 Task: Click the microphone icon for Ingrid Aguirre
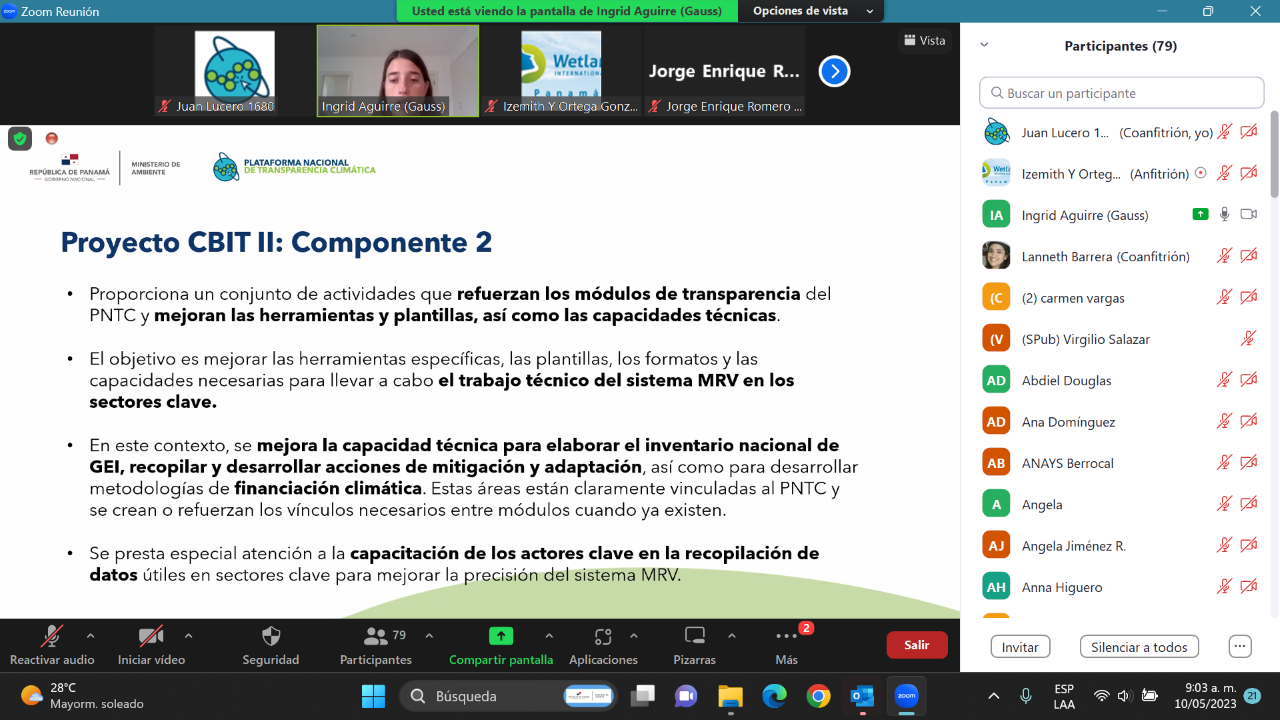(1224, 214)
